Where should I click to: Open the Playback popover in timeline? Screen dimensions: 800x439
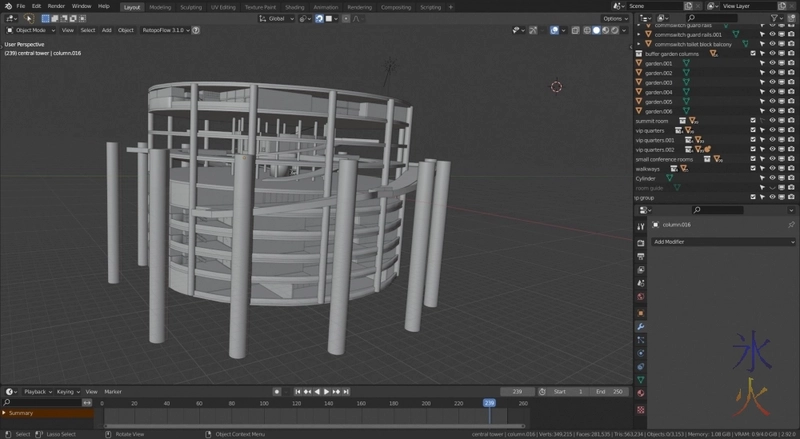tap(36, 391)
